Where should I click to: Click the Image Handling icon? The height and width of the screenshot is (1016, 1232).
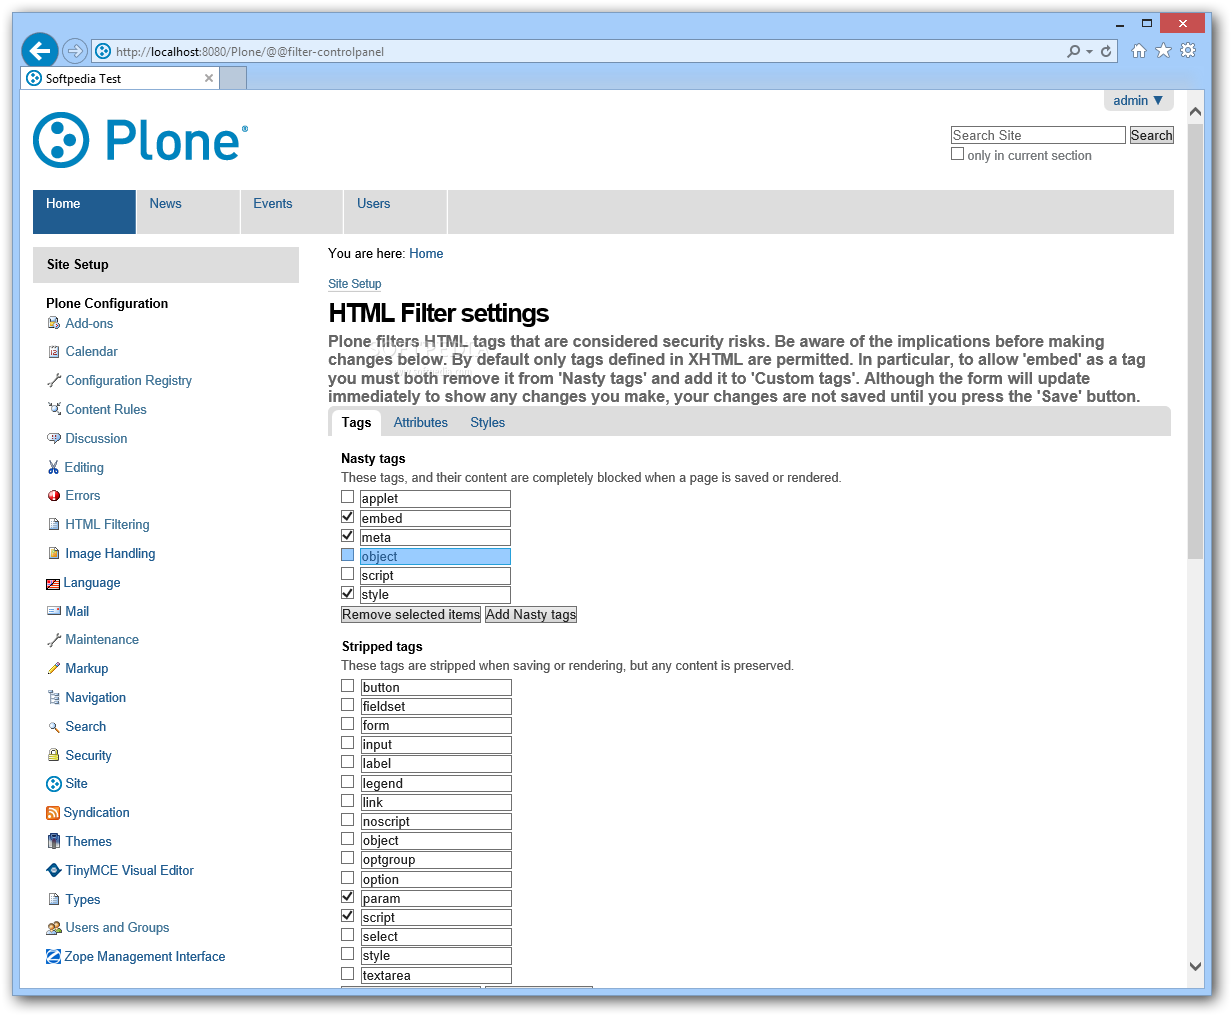coord(54,554)
